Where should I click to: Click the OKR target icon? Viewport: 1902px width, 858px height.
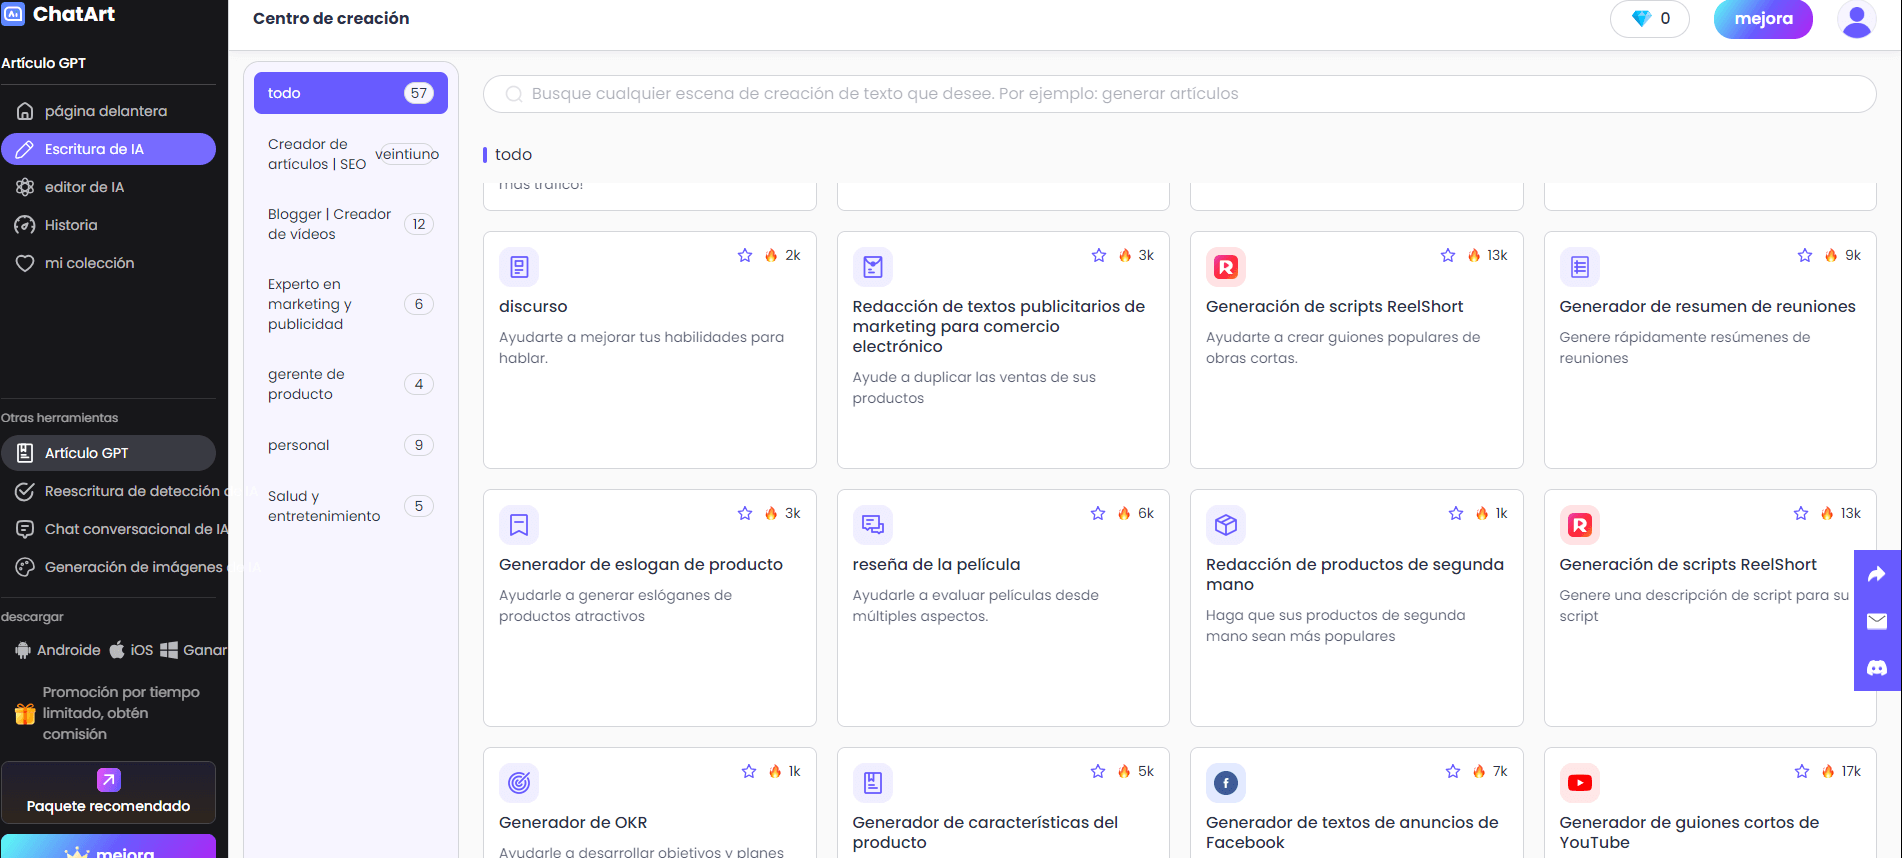[519, 783]
